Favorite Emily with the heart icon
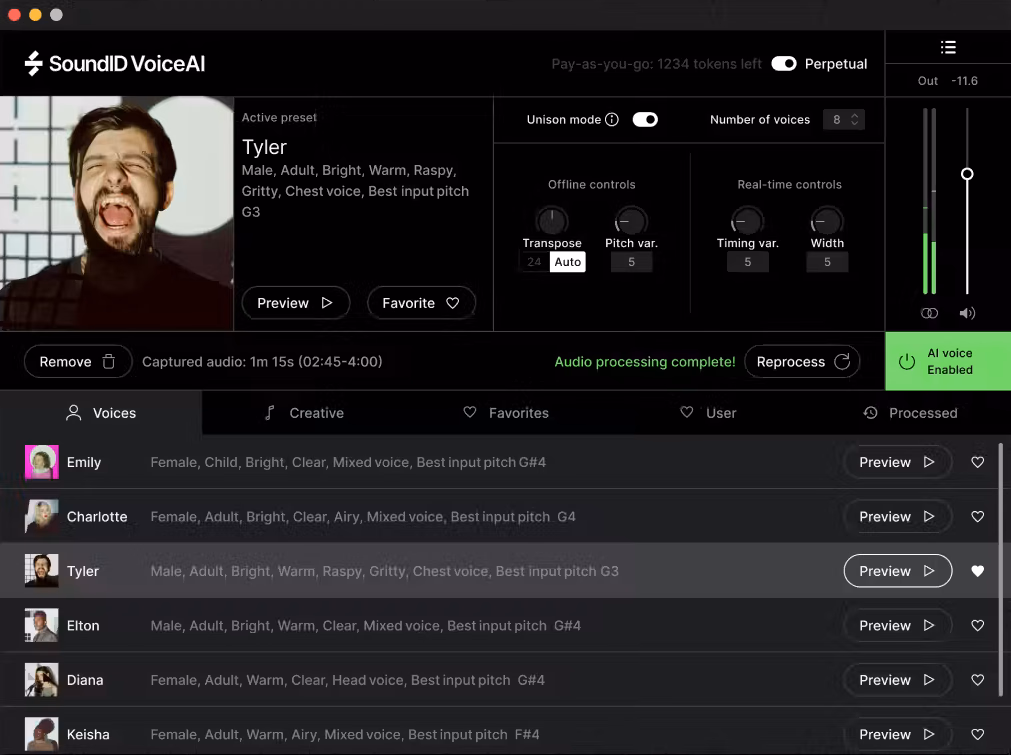Image resolution: width=1011 pixels, height=755 pixels. [977, 462]
